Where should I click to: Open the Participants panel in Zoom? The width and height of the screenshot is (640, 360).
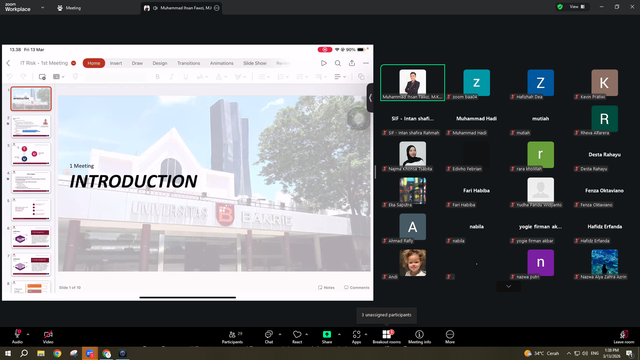[x=232, y=337]
